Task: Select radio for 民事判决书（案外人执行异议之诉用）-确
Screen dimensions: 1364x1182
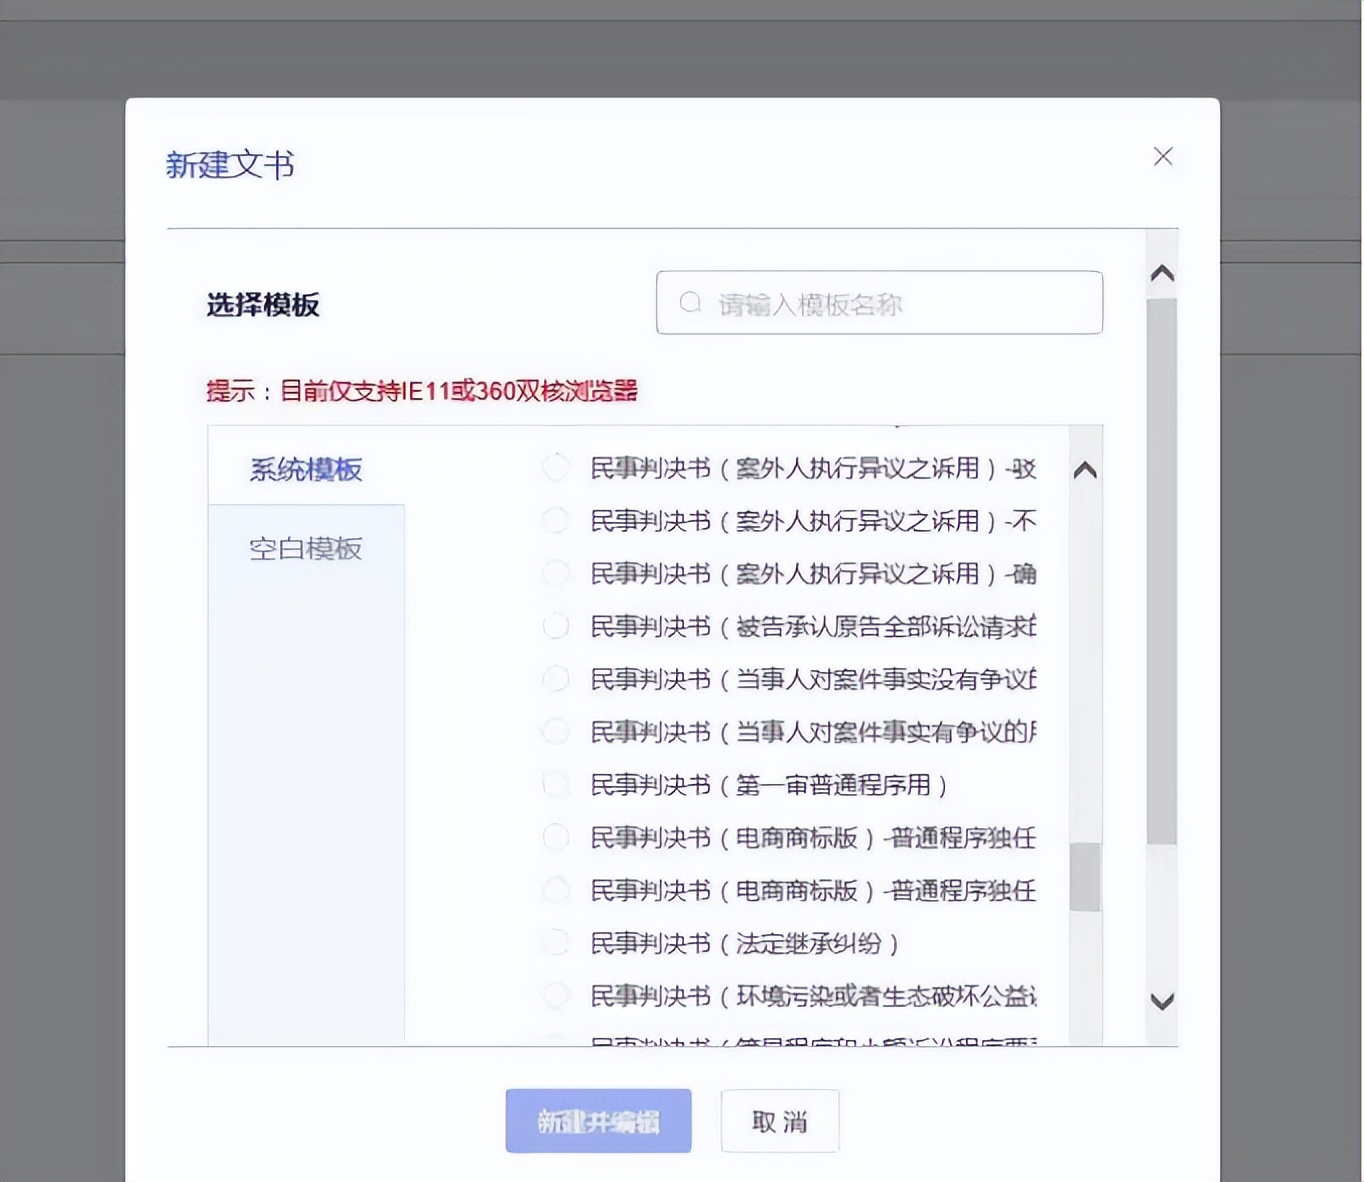Action: coord(556,573)
